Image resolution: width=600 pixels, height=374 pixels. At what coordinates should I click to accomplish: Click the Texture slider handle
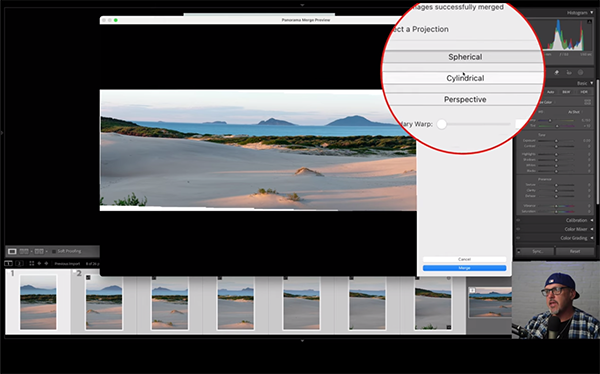click(556, 185)
